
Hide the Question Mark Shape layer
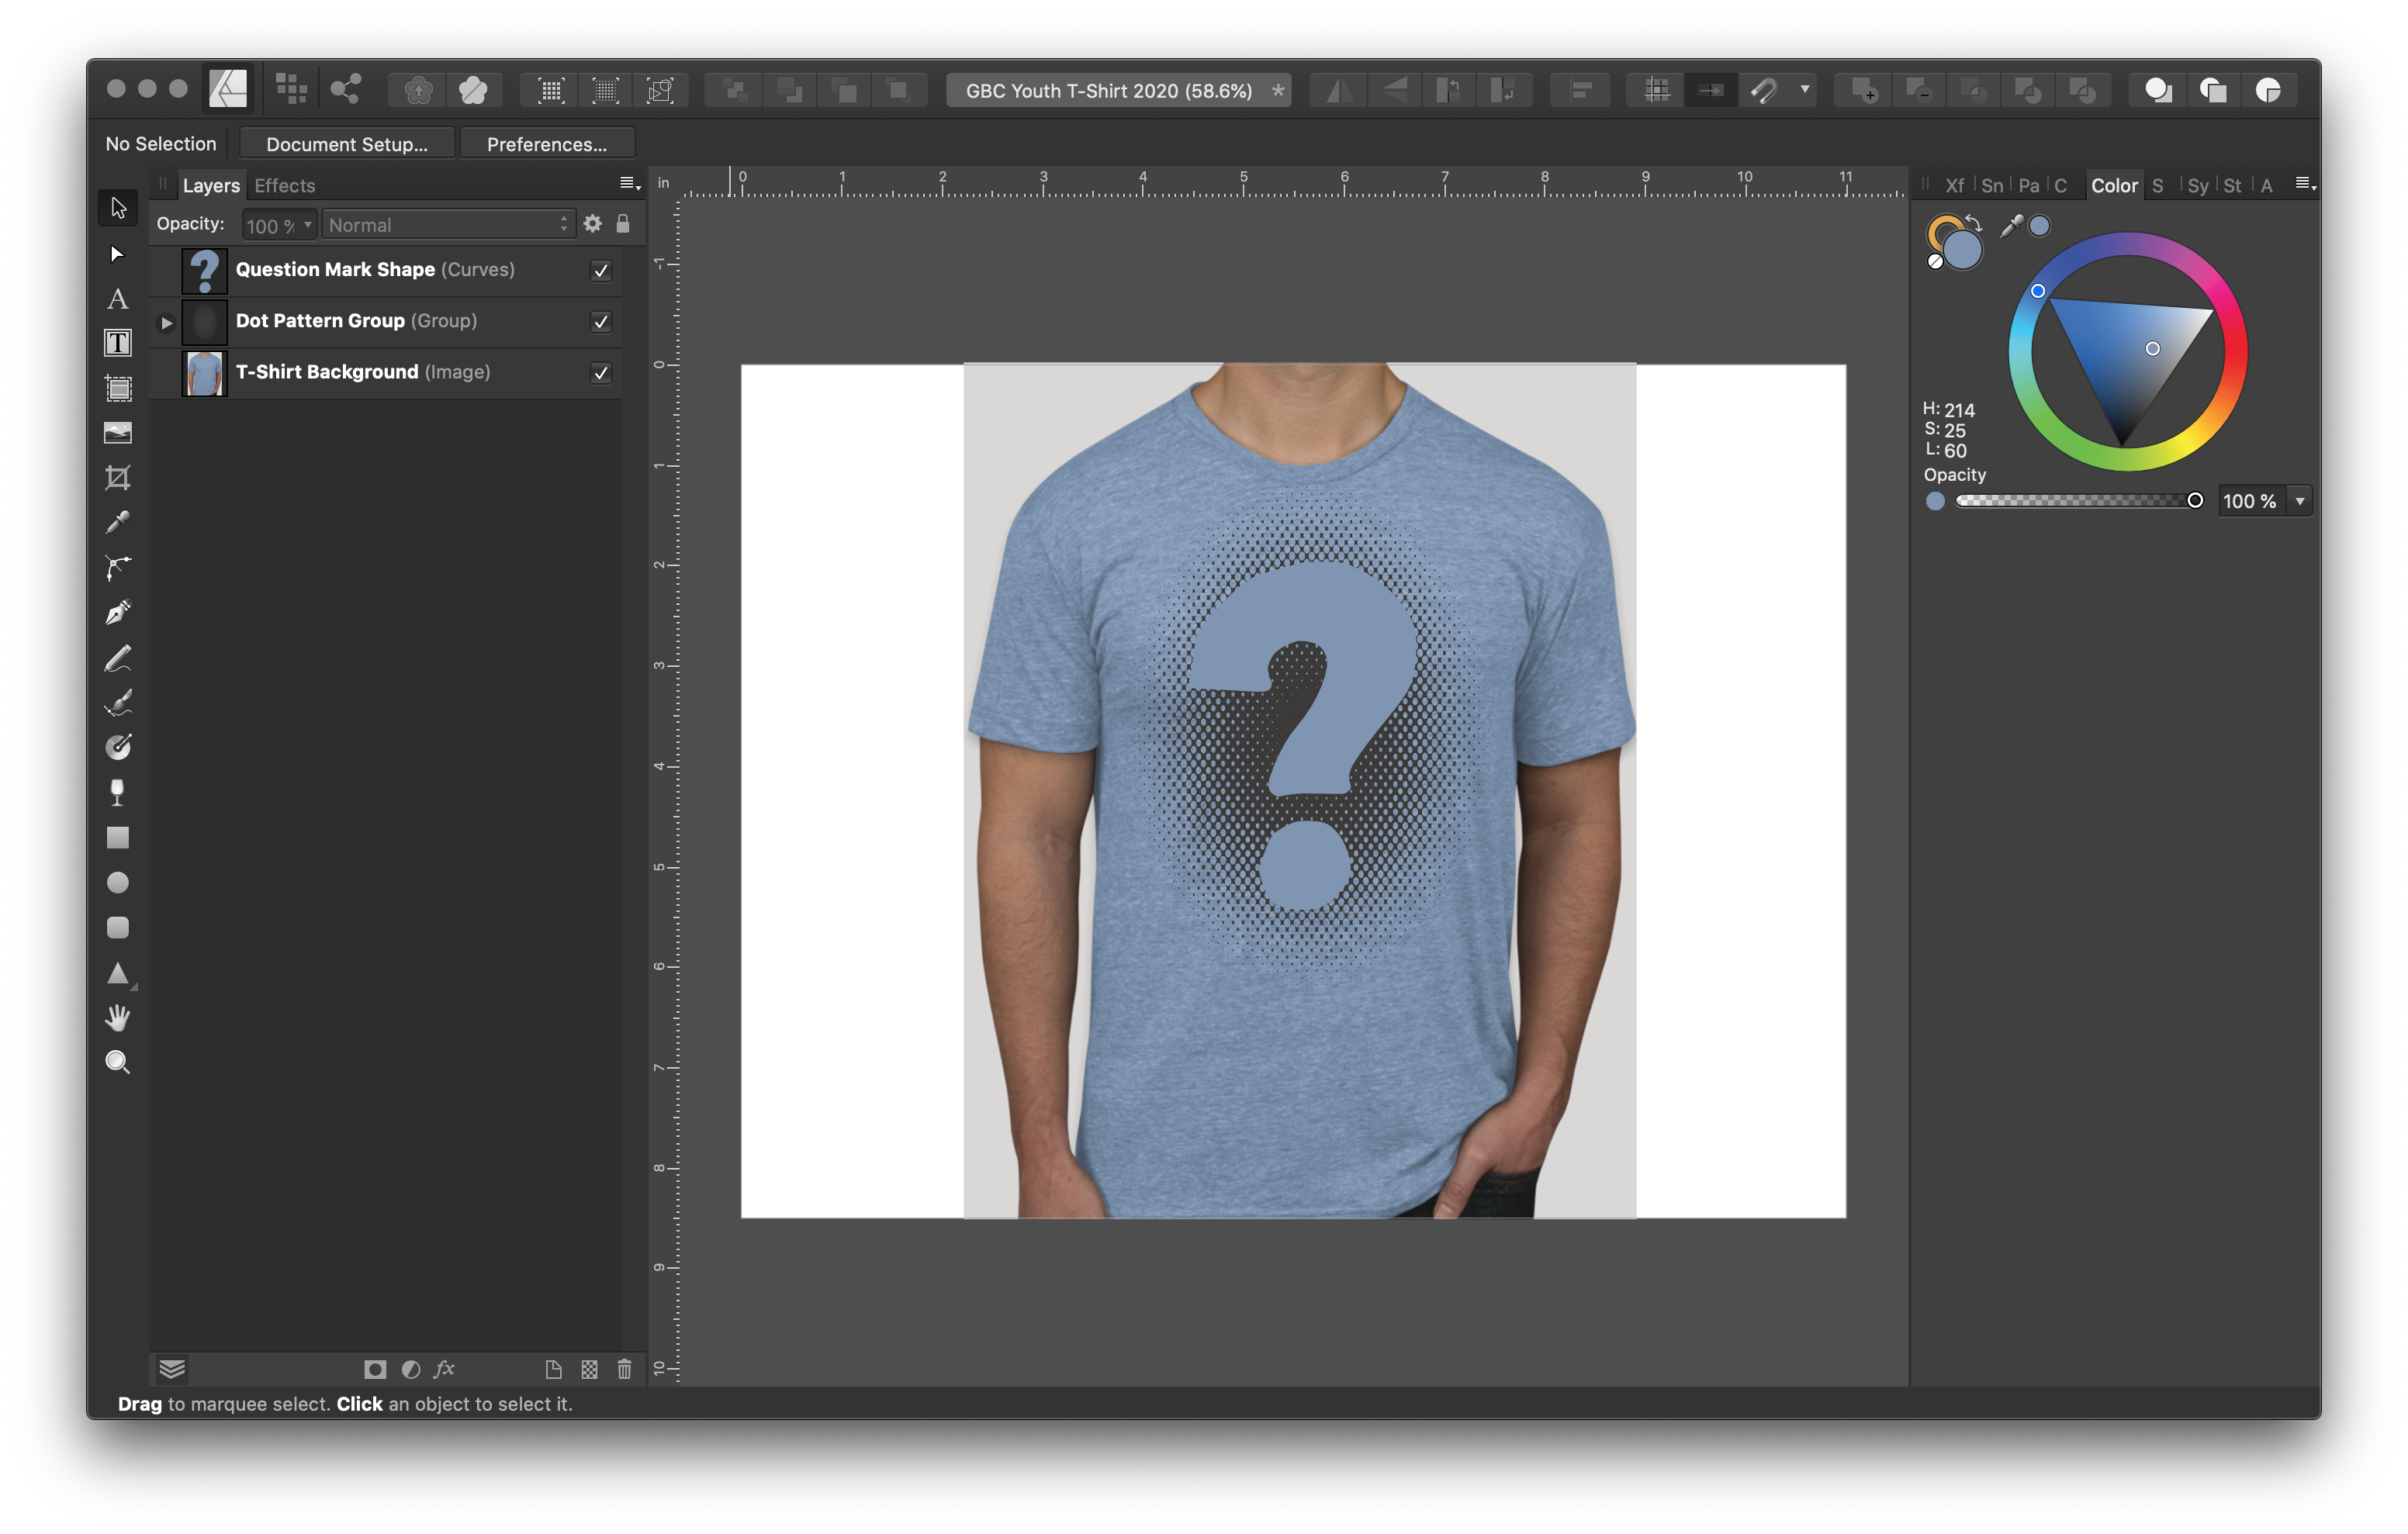coord(601,270)
